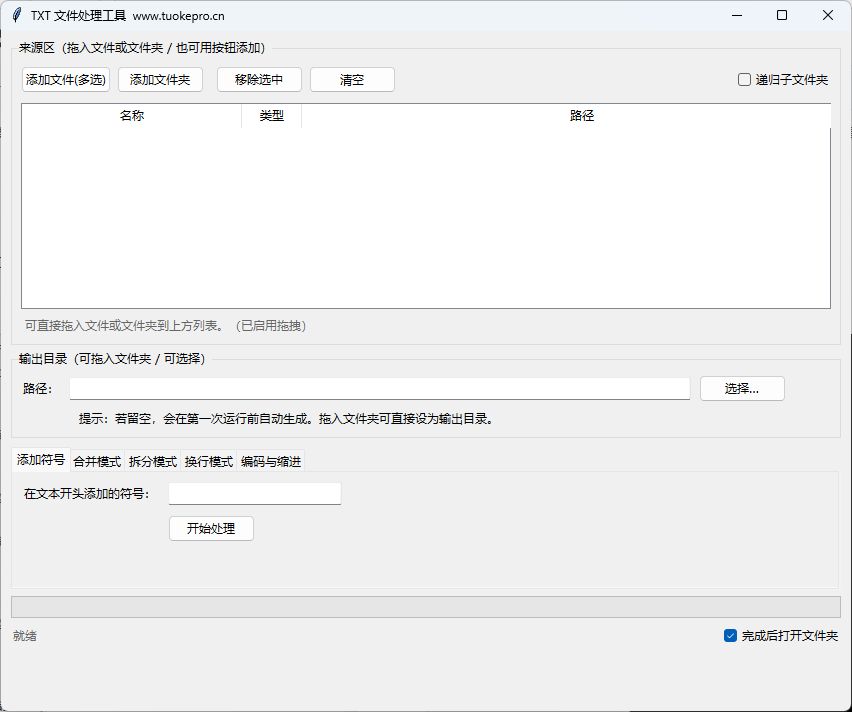Image resolution: width=852 pixels, height=712 pixels.
Task: Disable the 完成后打开文件夹 checkbox
Action: [730, 635]
